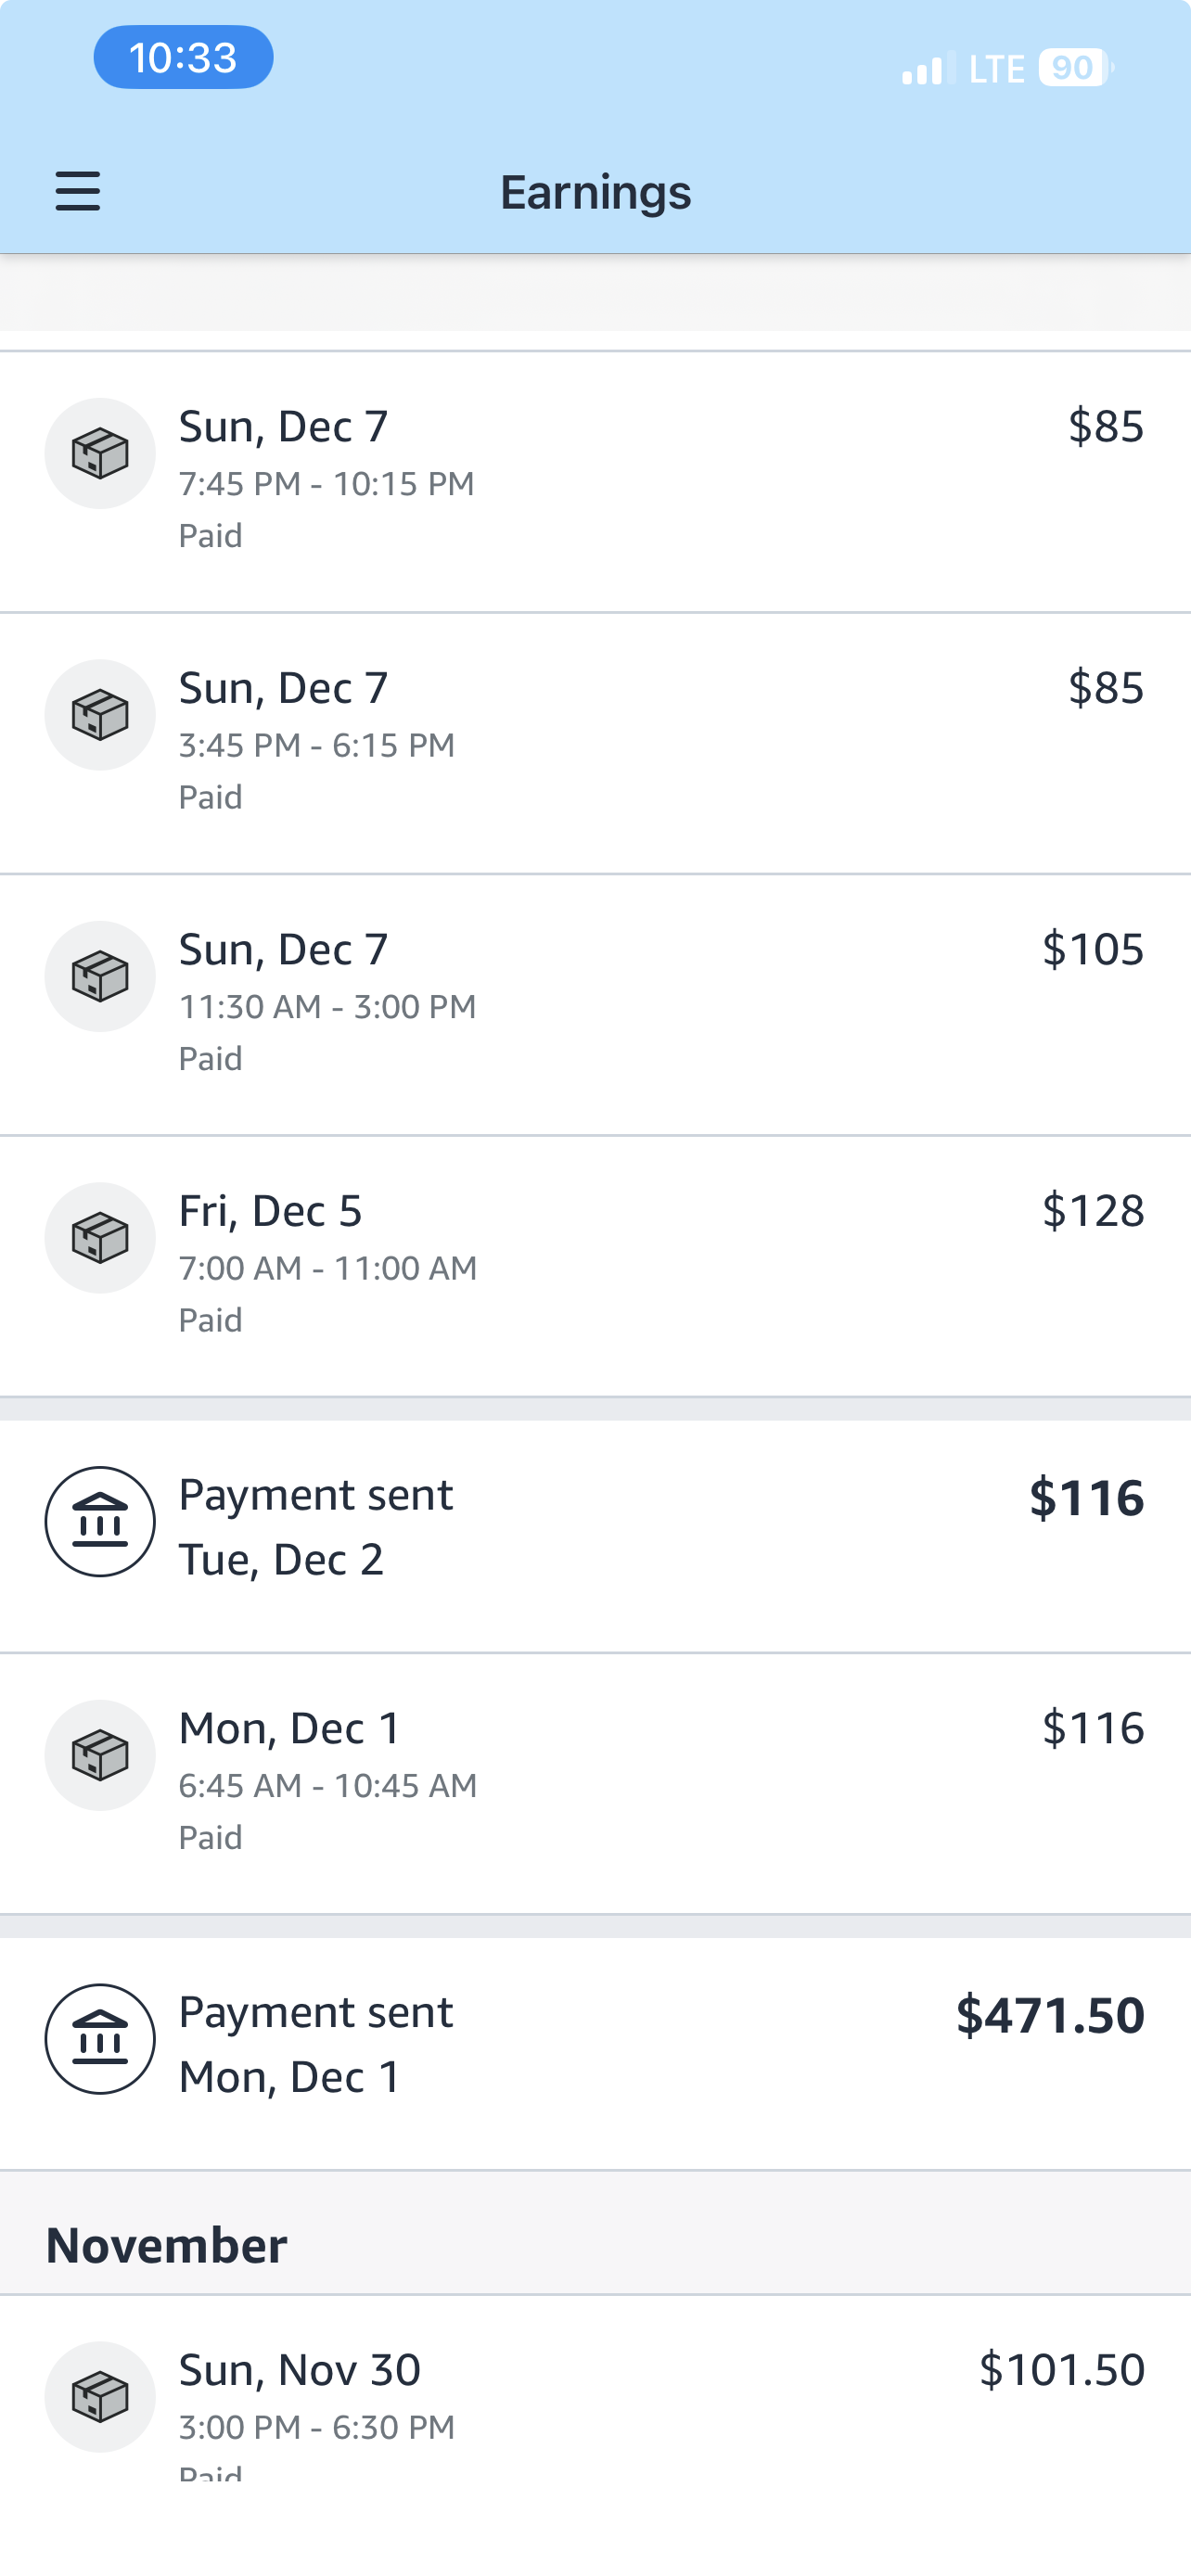Tap the Earnings page title
The width and height of the screenshot is (1191, 2576).
click(595, 192)
